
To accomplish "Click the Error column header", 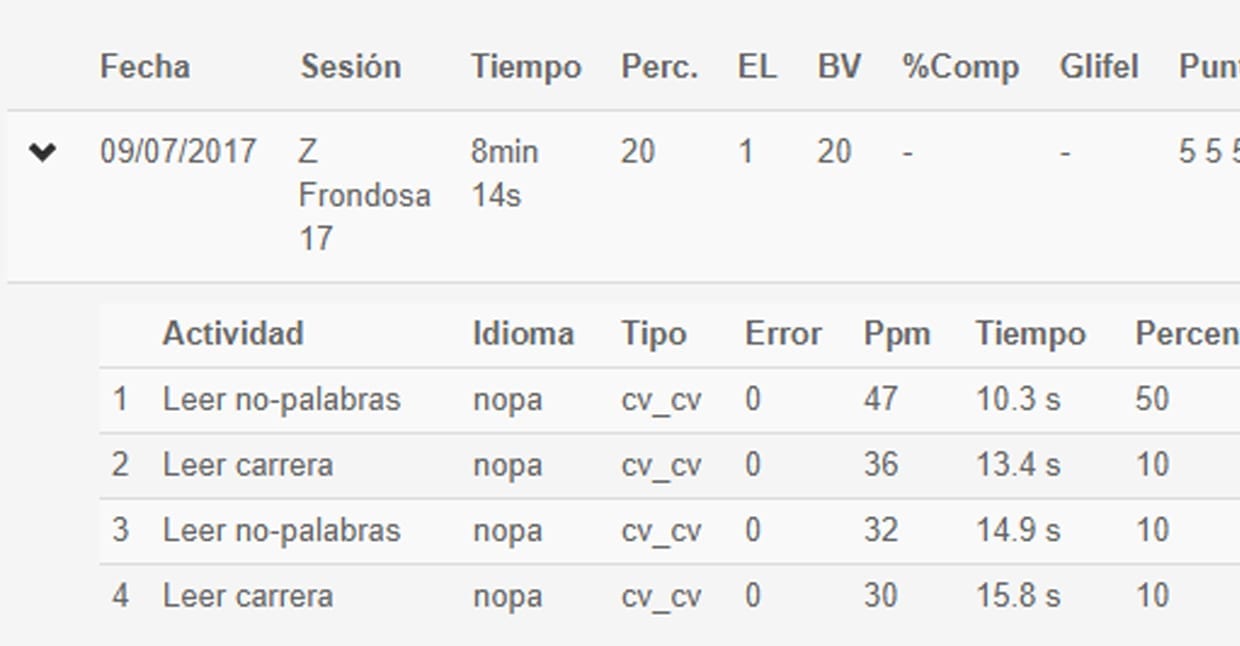I will [783, 333].
